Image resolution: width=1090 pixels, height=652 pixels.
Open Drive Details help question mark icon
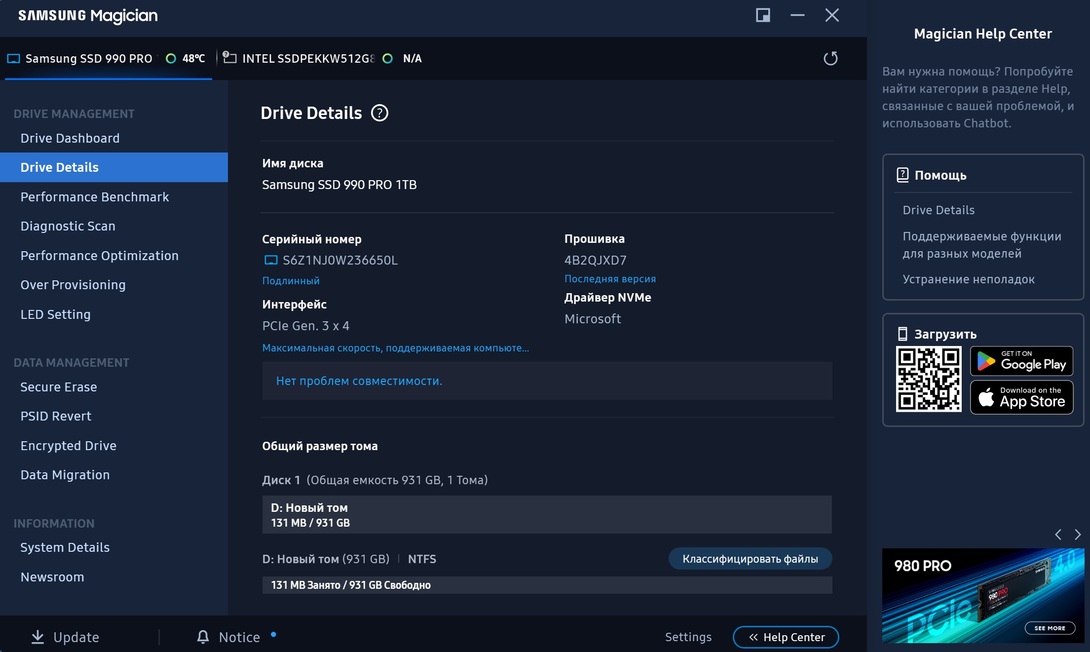[x=380, y=113]
